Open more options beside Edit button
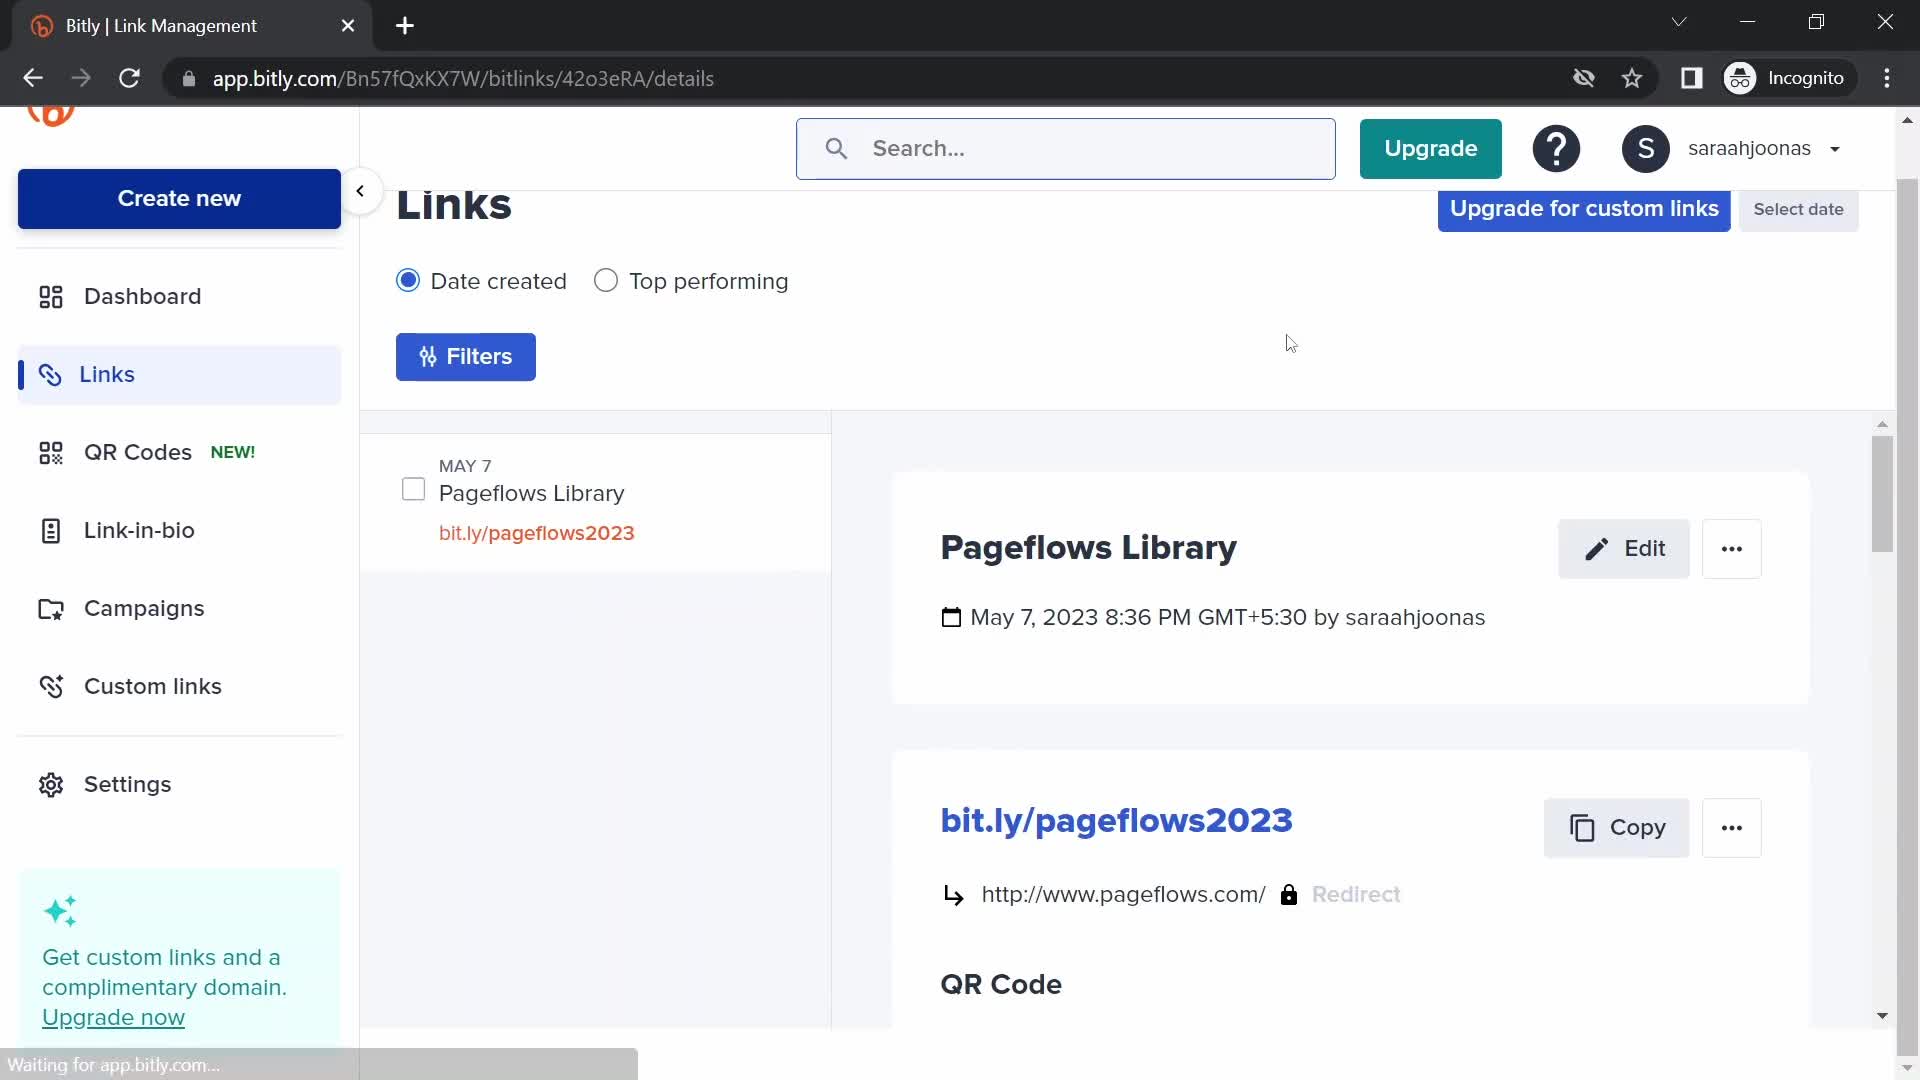Viewport: 1920px width, 1080px height. coord(1731,549)
